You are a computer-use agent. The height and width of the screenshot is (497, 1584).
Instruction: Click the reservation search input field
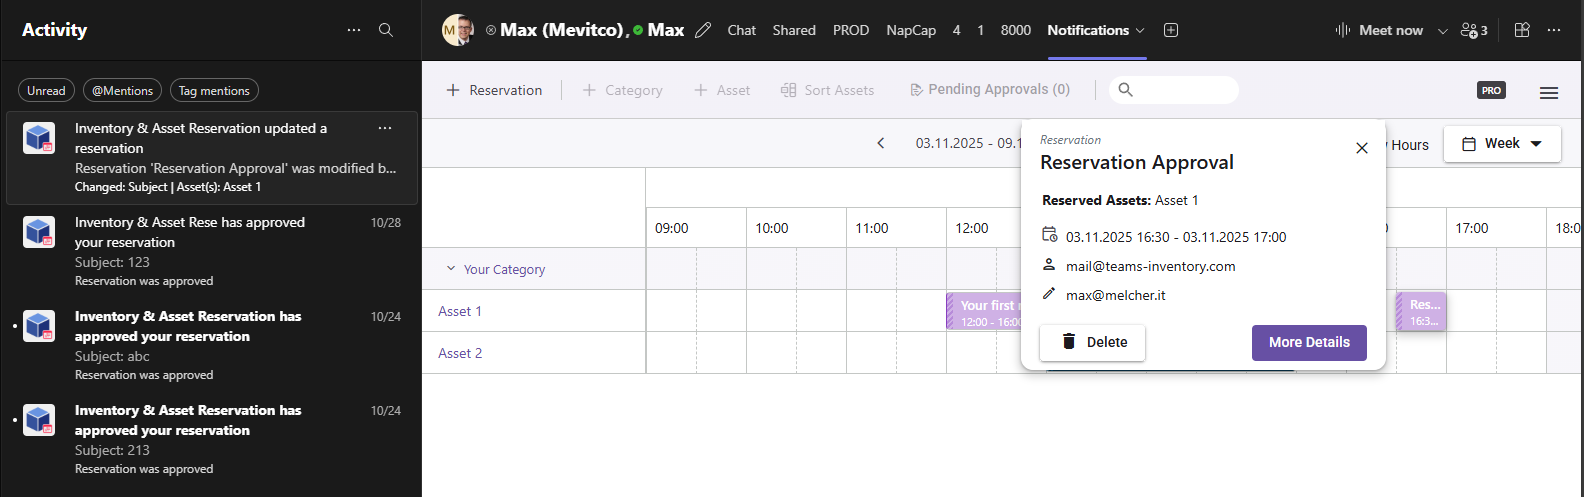(1185, 90)
